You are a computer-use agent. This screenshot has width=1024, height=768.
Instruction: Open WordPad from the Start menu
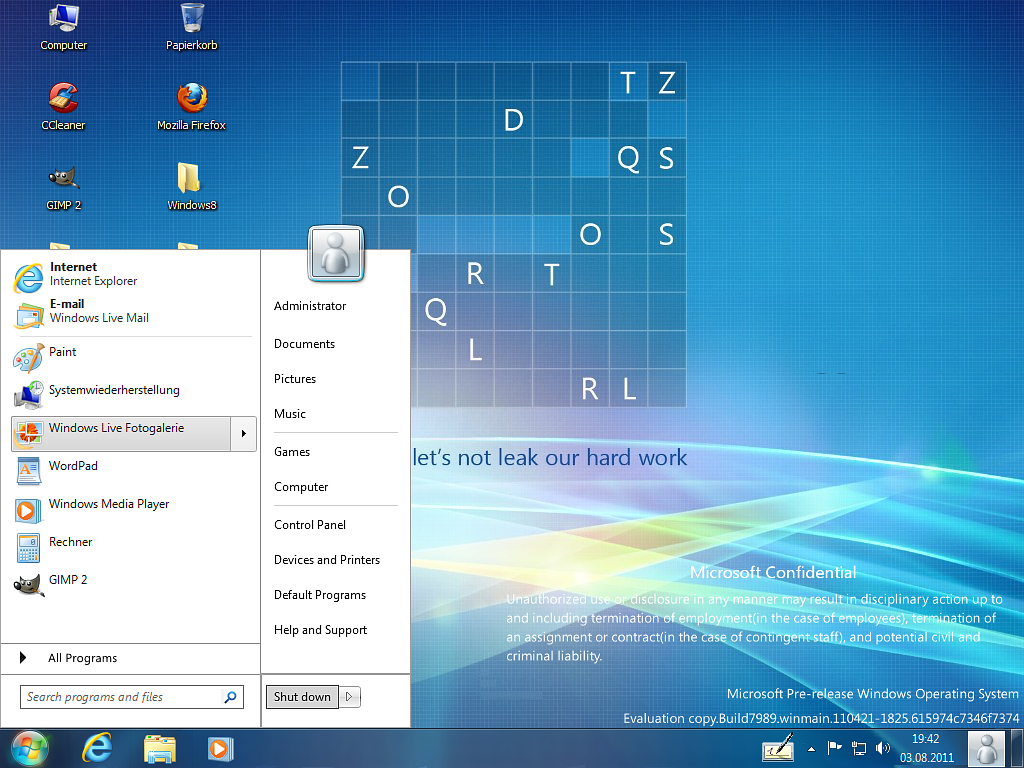(x=72, y=466)
